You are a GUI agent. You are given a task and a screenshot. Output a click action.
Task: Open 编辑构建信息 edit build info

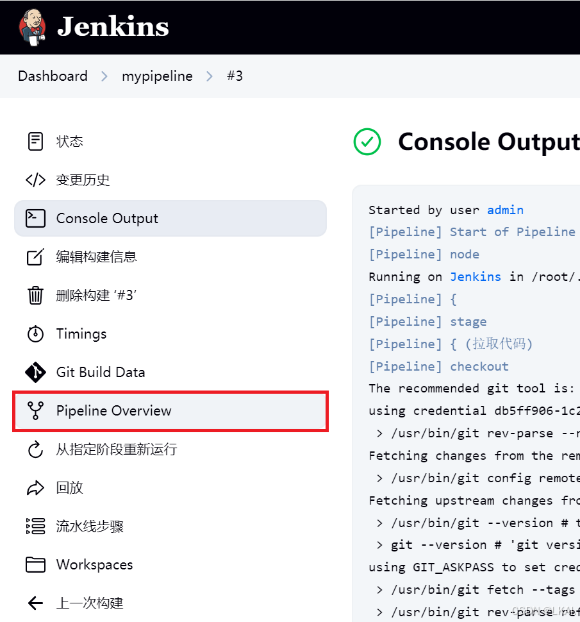coord(171,257)
